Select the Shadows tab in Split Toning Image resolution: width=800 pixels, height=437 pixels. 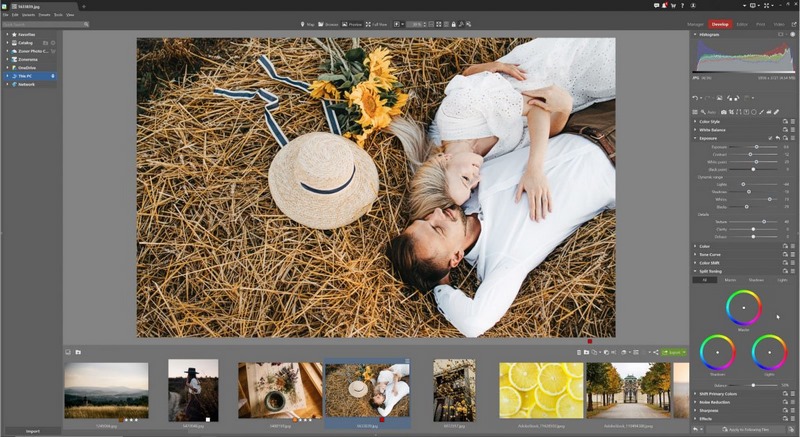coord(756,280)
